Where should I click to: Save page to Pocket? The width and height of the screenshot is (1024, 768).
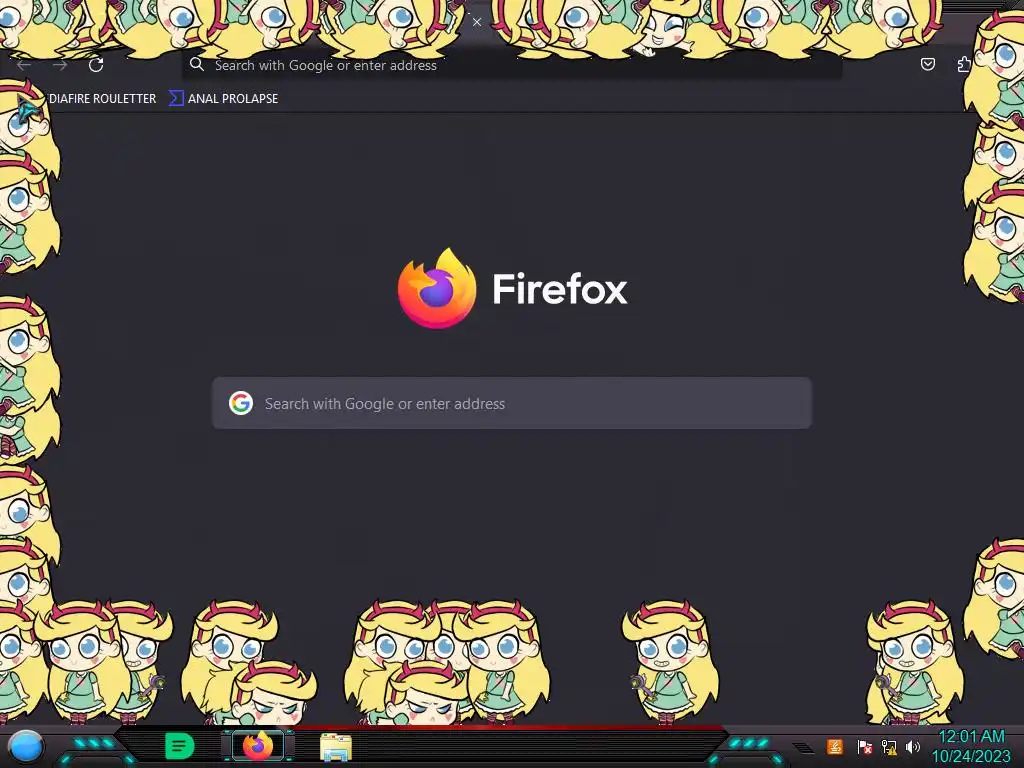927,64
